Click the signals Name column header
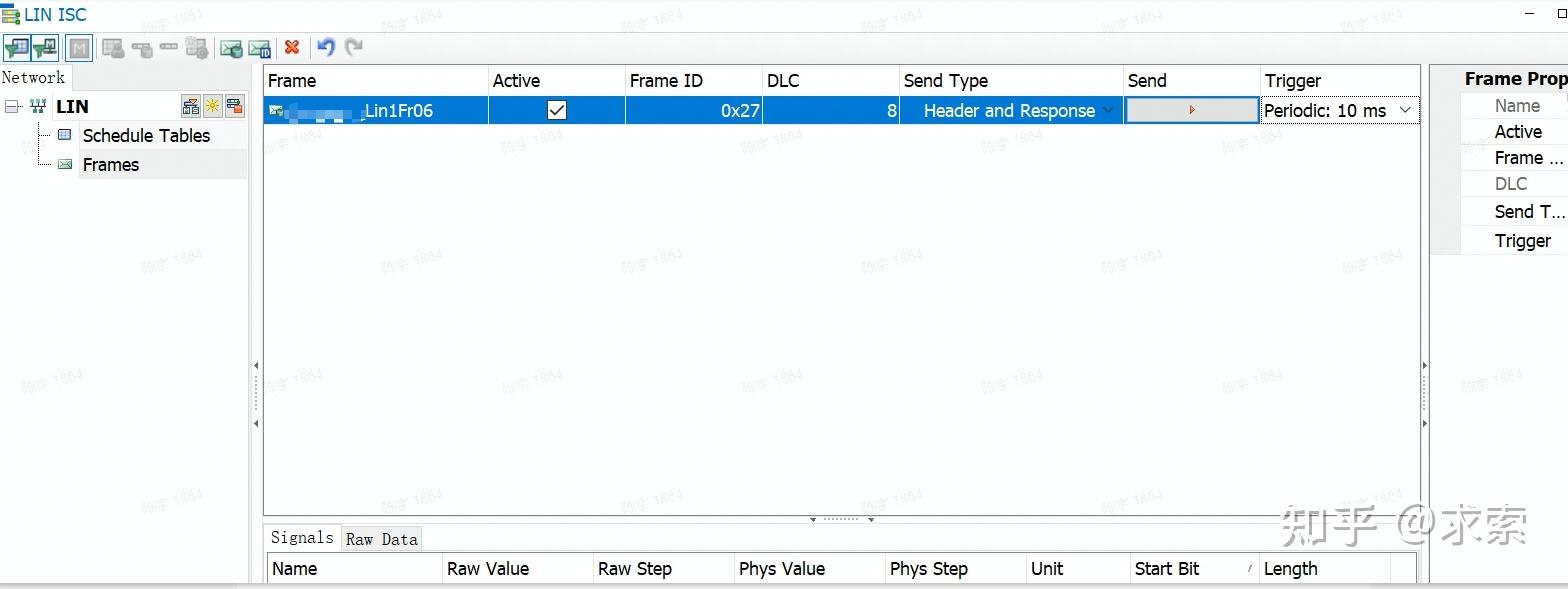 (355, 569)
